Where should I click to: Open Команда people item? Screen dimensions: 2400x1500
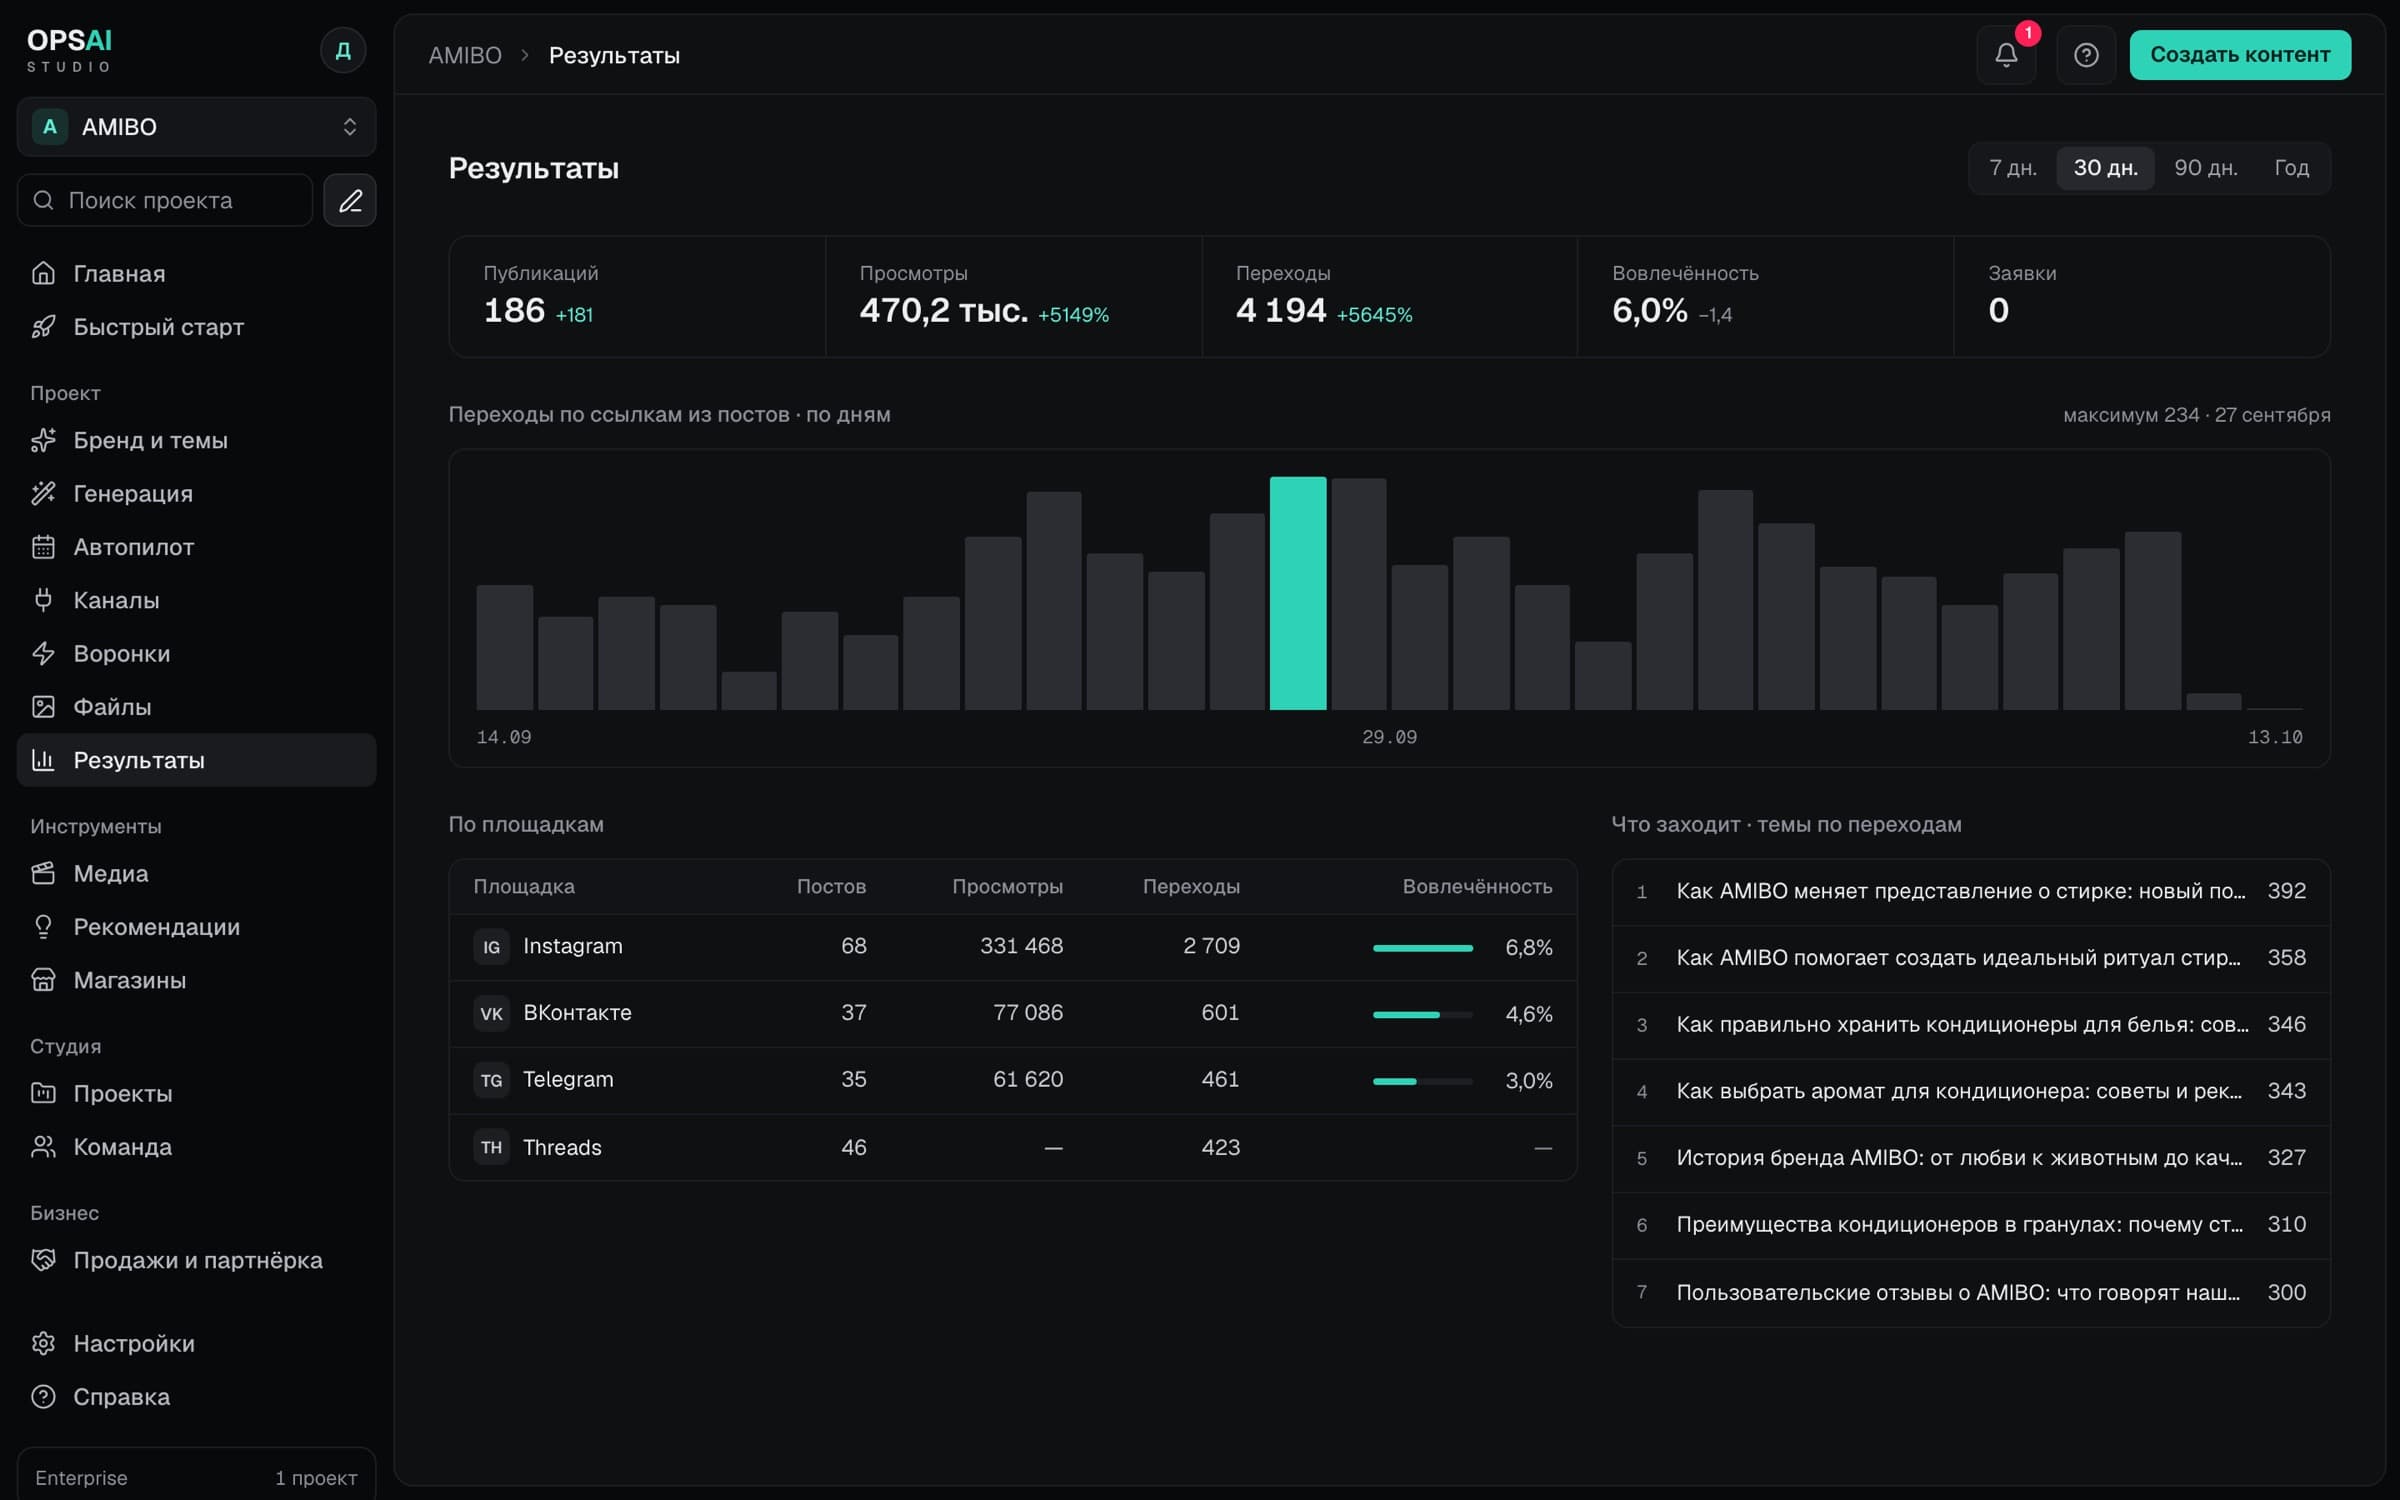pyautogui.click(x=197, y=1147)
